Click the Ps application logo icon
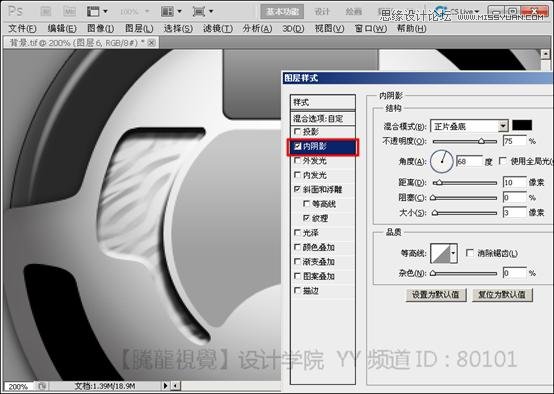 tap(15, 11)
